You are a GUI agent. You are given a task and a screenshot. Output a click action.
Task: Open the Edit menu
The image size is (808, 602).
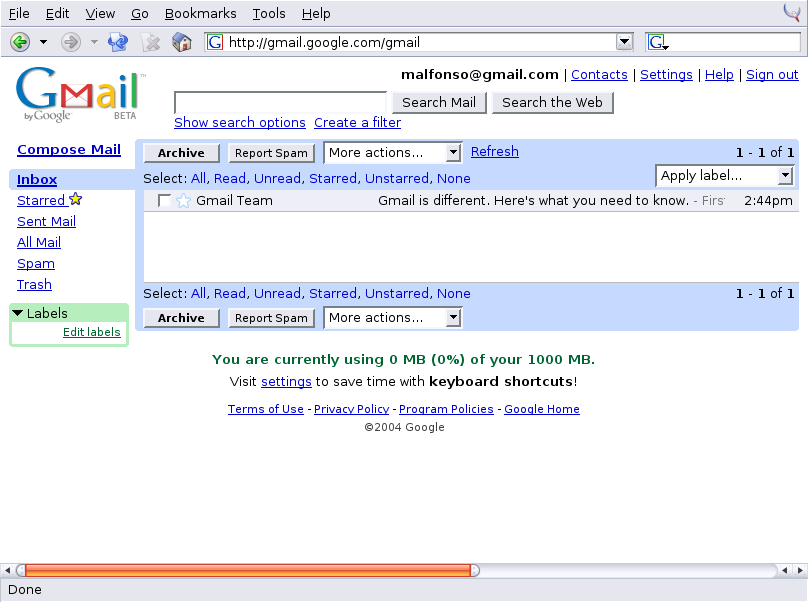point(57,13)
